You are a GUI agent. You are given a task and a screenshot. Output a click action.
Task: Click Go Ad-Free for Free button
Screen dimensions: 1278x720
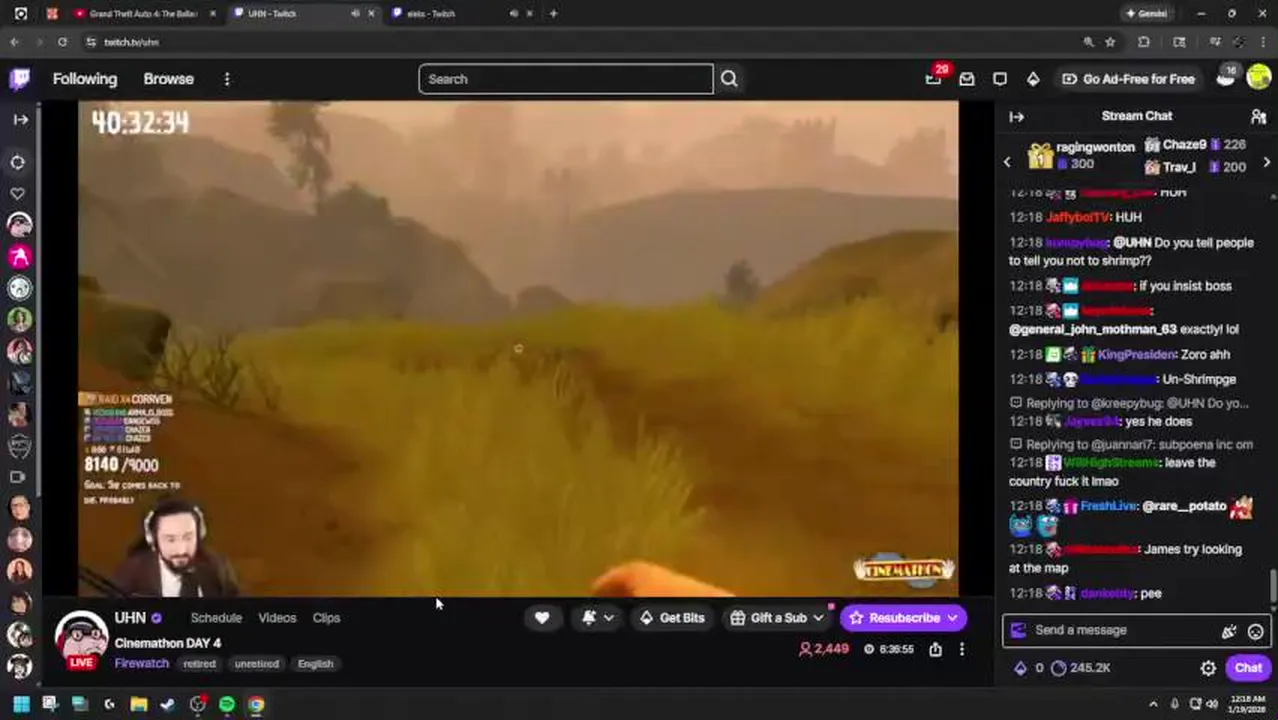pyautogui.click(x=1128, y=79)
